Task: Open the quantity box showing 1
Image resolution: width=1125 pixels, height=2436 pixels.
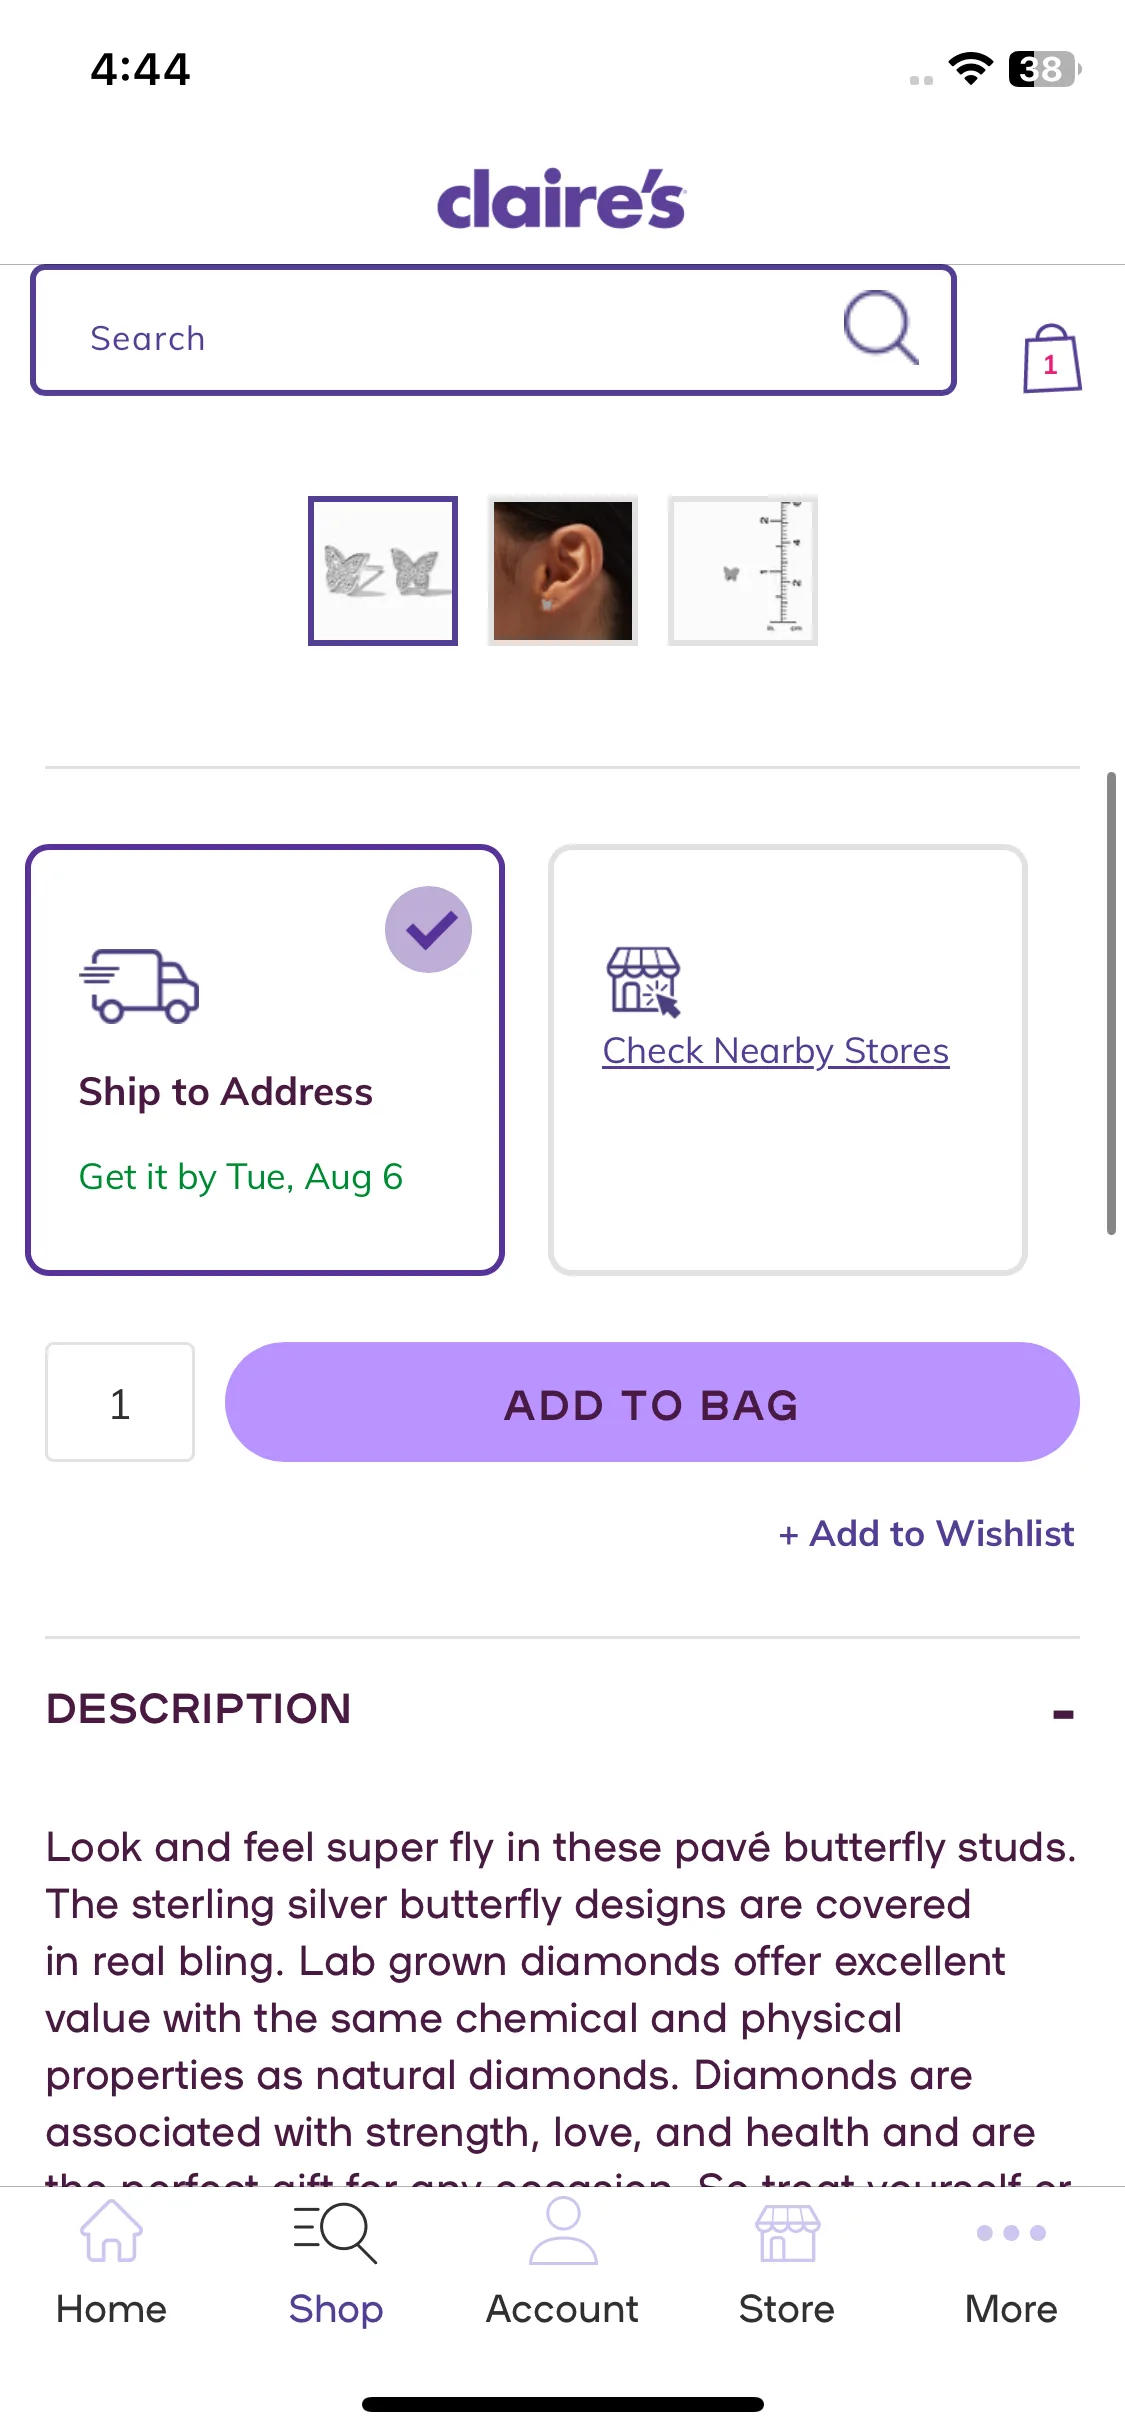Action: tap(120, 1402)
